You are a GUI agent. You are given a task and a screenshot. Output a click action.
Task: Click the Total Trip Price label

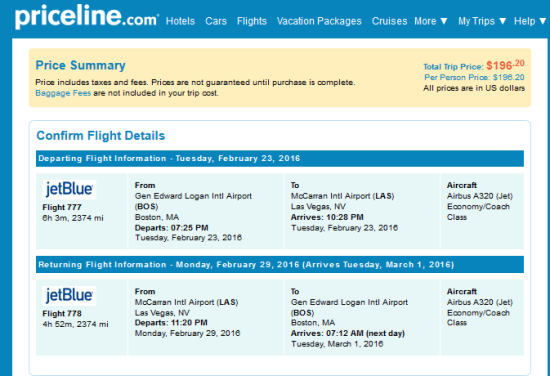click(x=453, y=67)
